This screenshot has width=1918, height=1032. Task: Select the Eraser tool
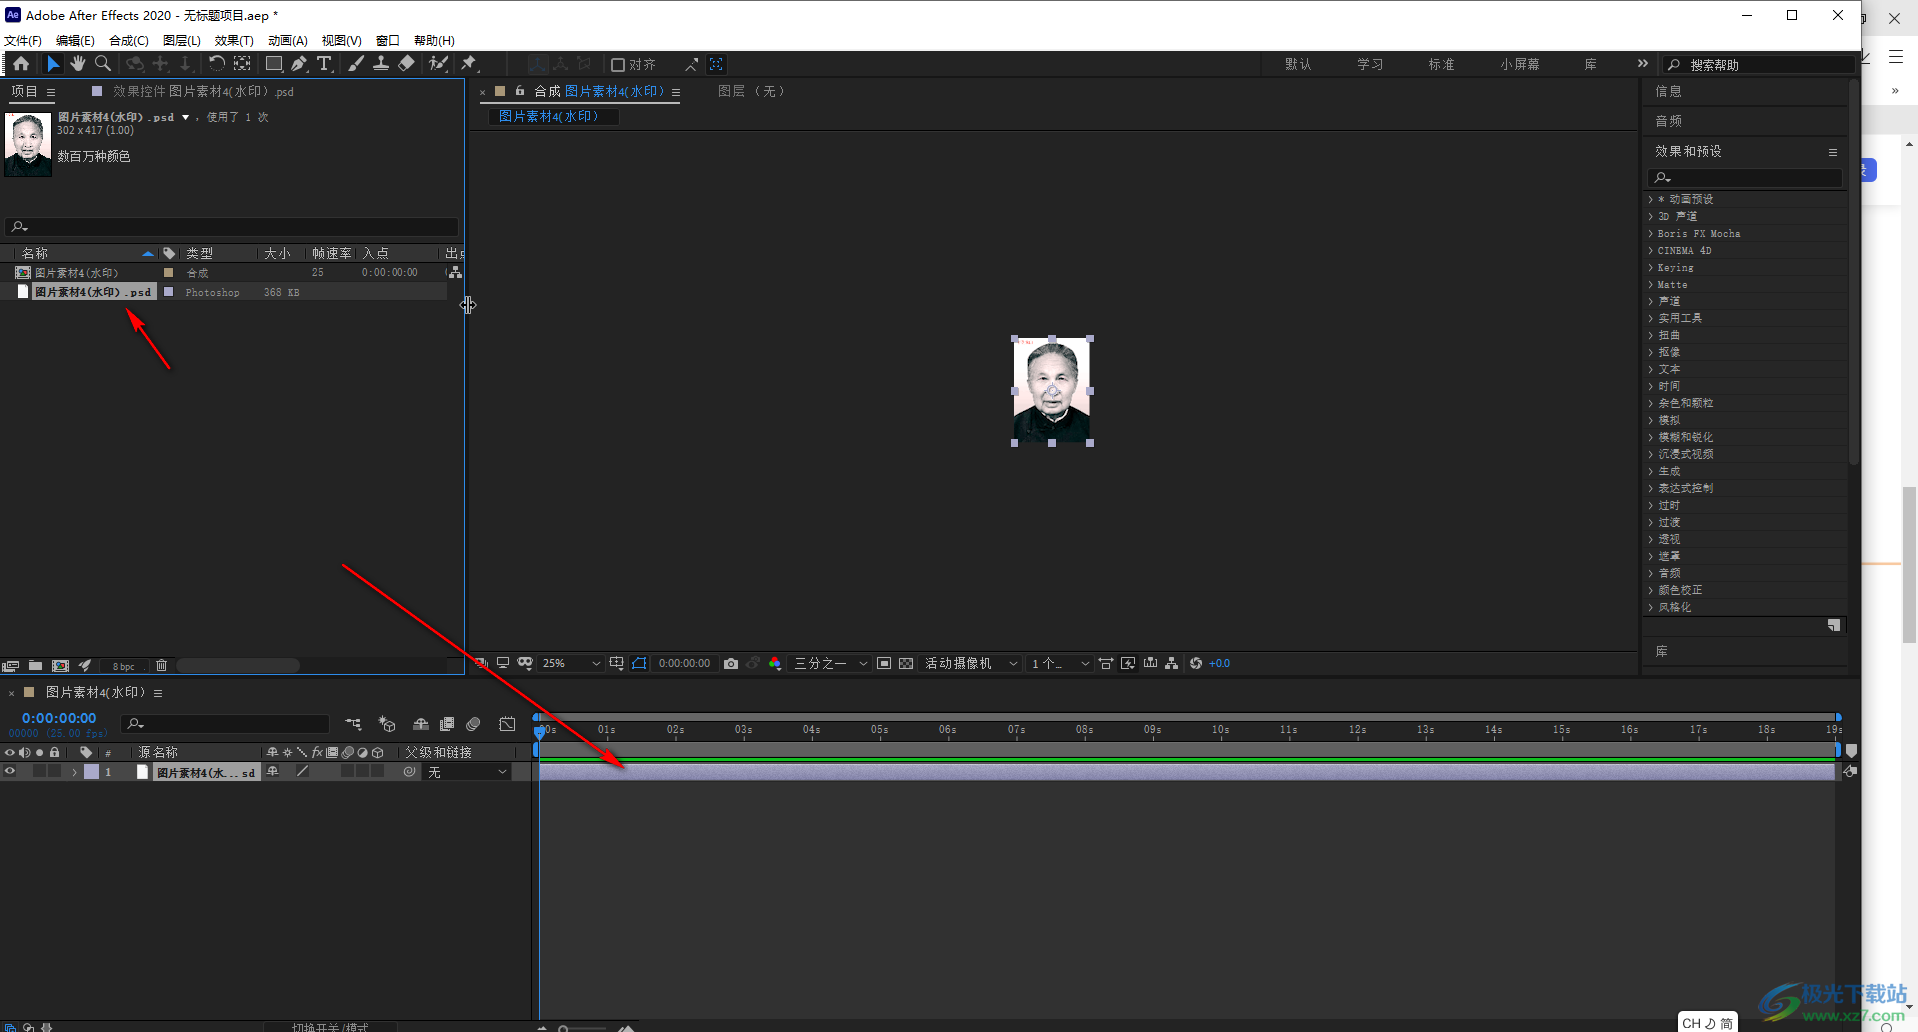(406, 64)
